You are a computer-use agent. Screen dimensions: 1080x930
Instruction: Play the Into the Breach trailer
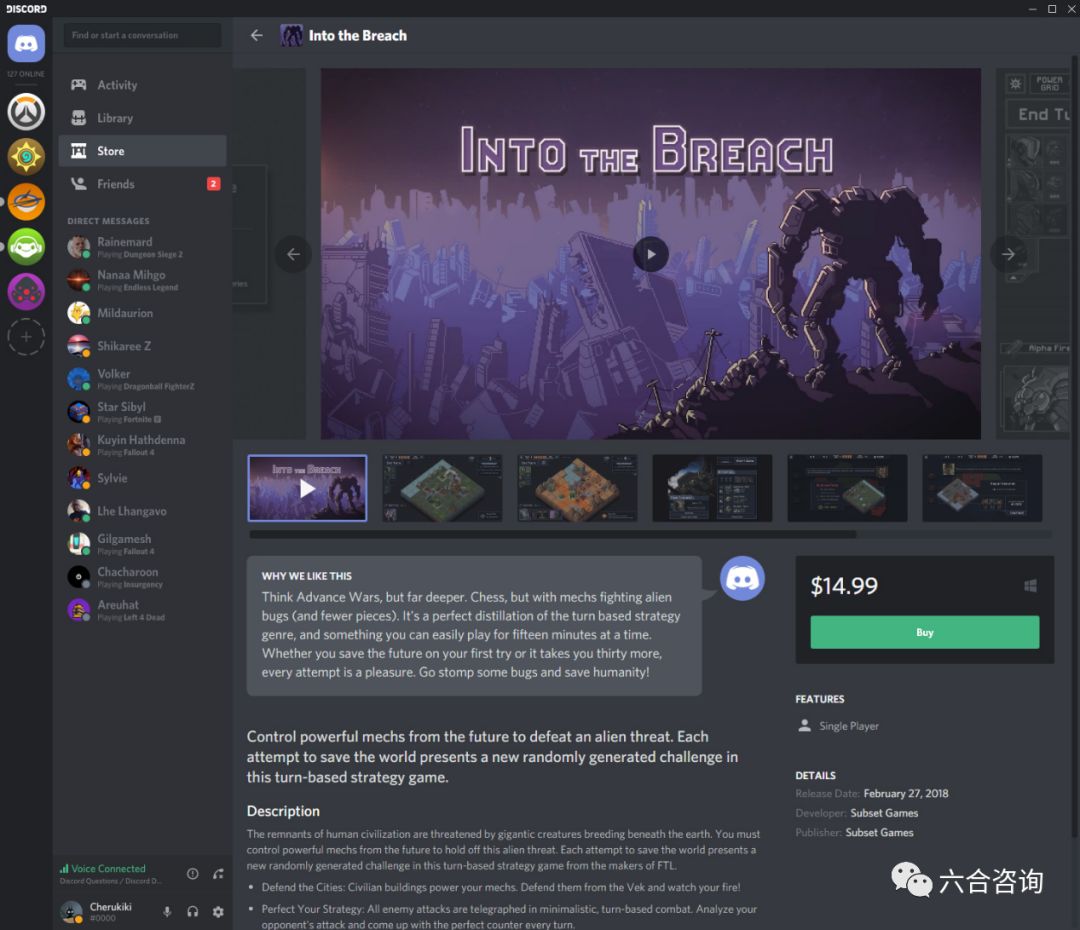click(x=651, y=254)
